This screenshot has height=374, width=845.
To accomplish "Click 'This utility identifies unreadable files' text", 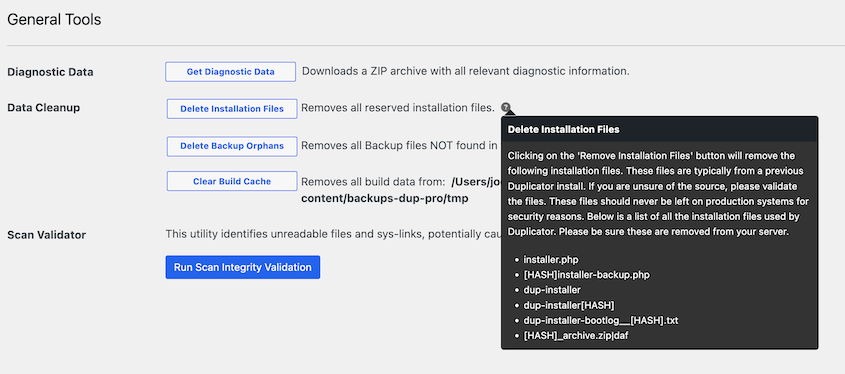I will click(332, 234).
